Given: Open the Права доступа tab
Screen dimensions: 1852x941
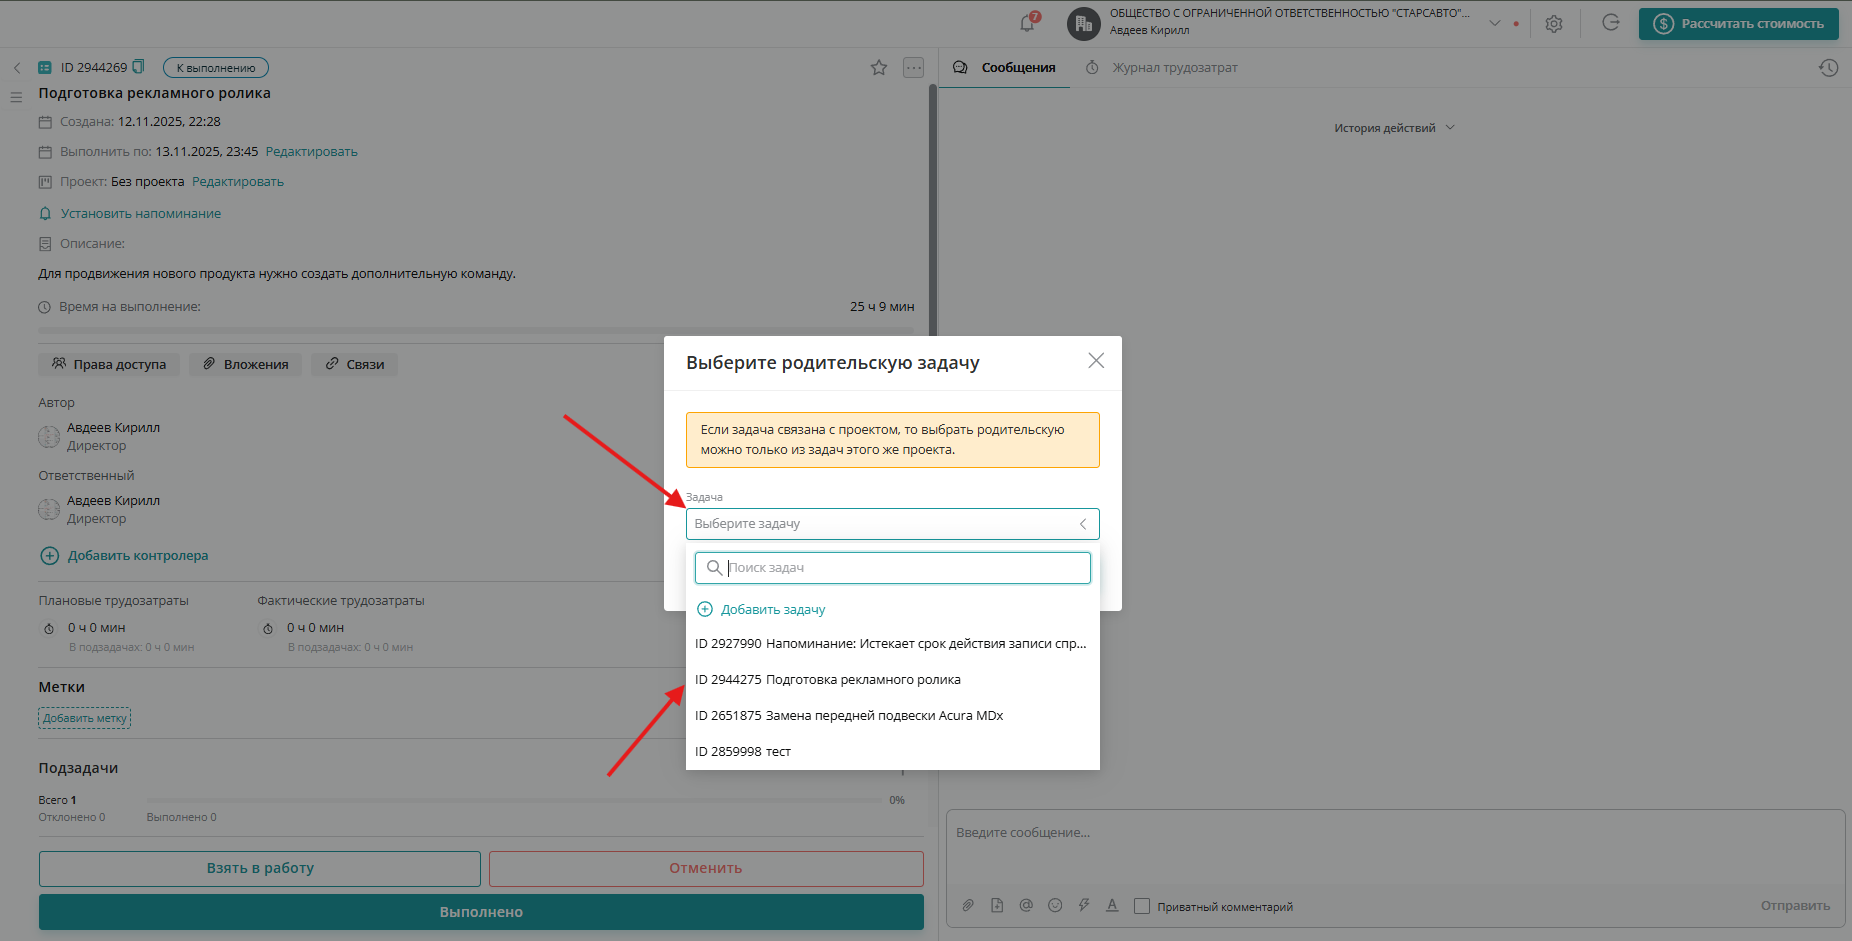Looking at the screenshot, I should pyautogui.click(x=109, y=364).
